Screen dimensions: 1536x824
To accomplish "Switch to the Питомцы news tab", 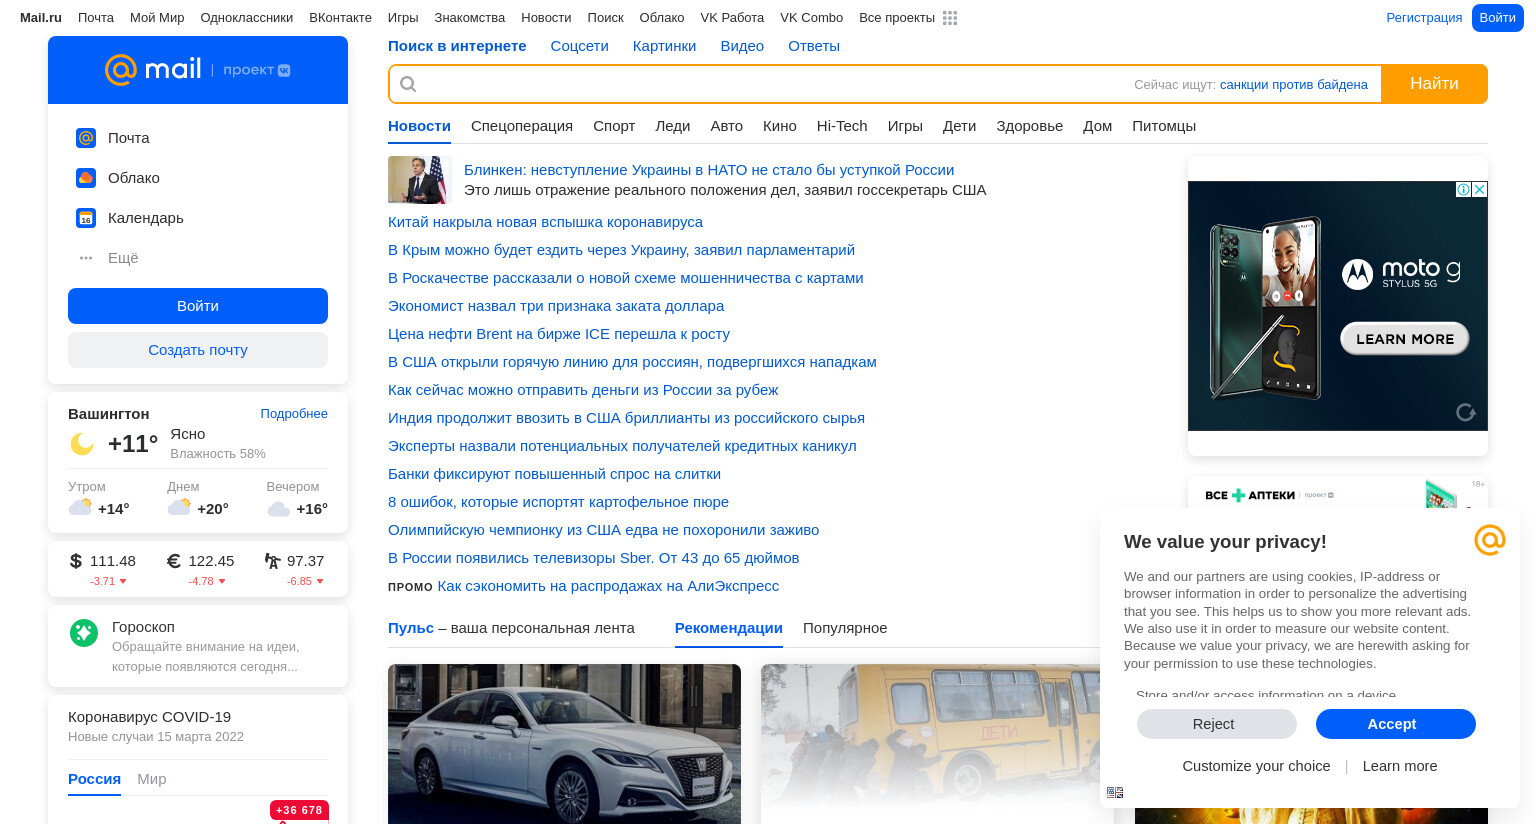I will click(1164, 126).
